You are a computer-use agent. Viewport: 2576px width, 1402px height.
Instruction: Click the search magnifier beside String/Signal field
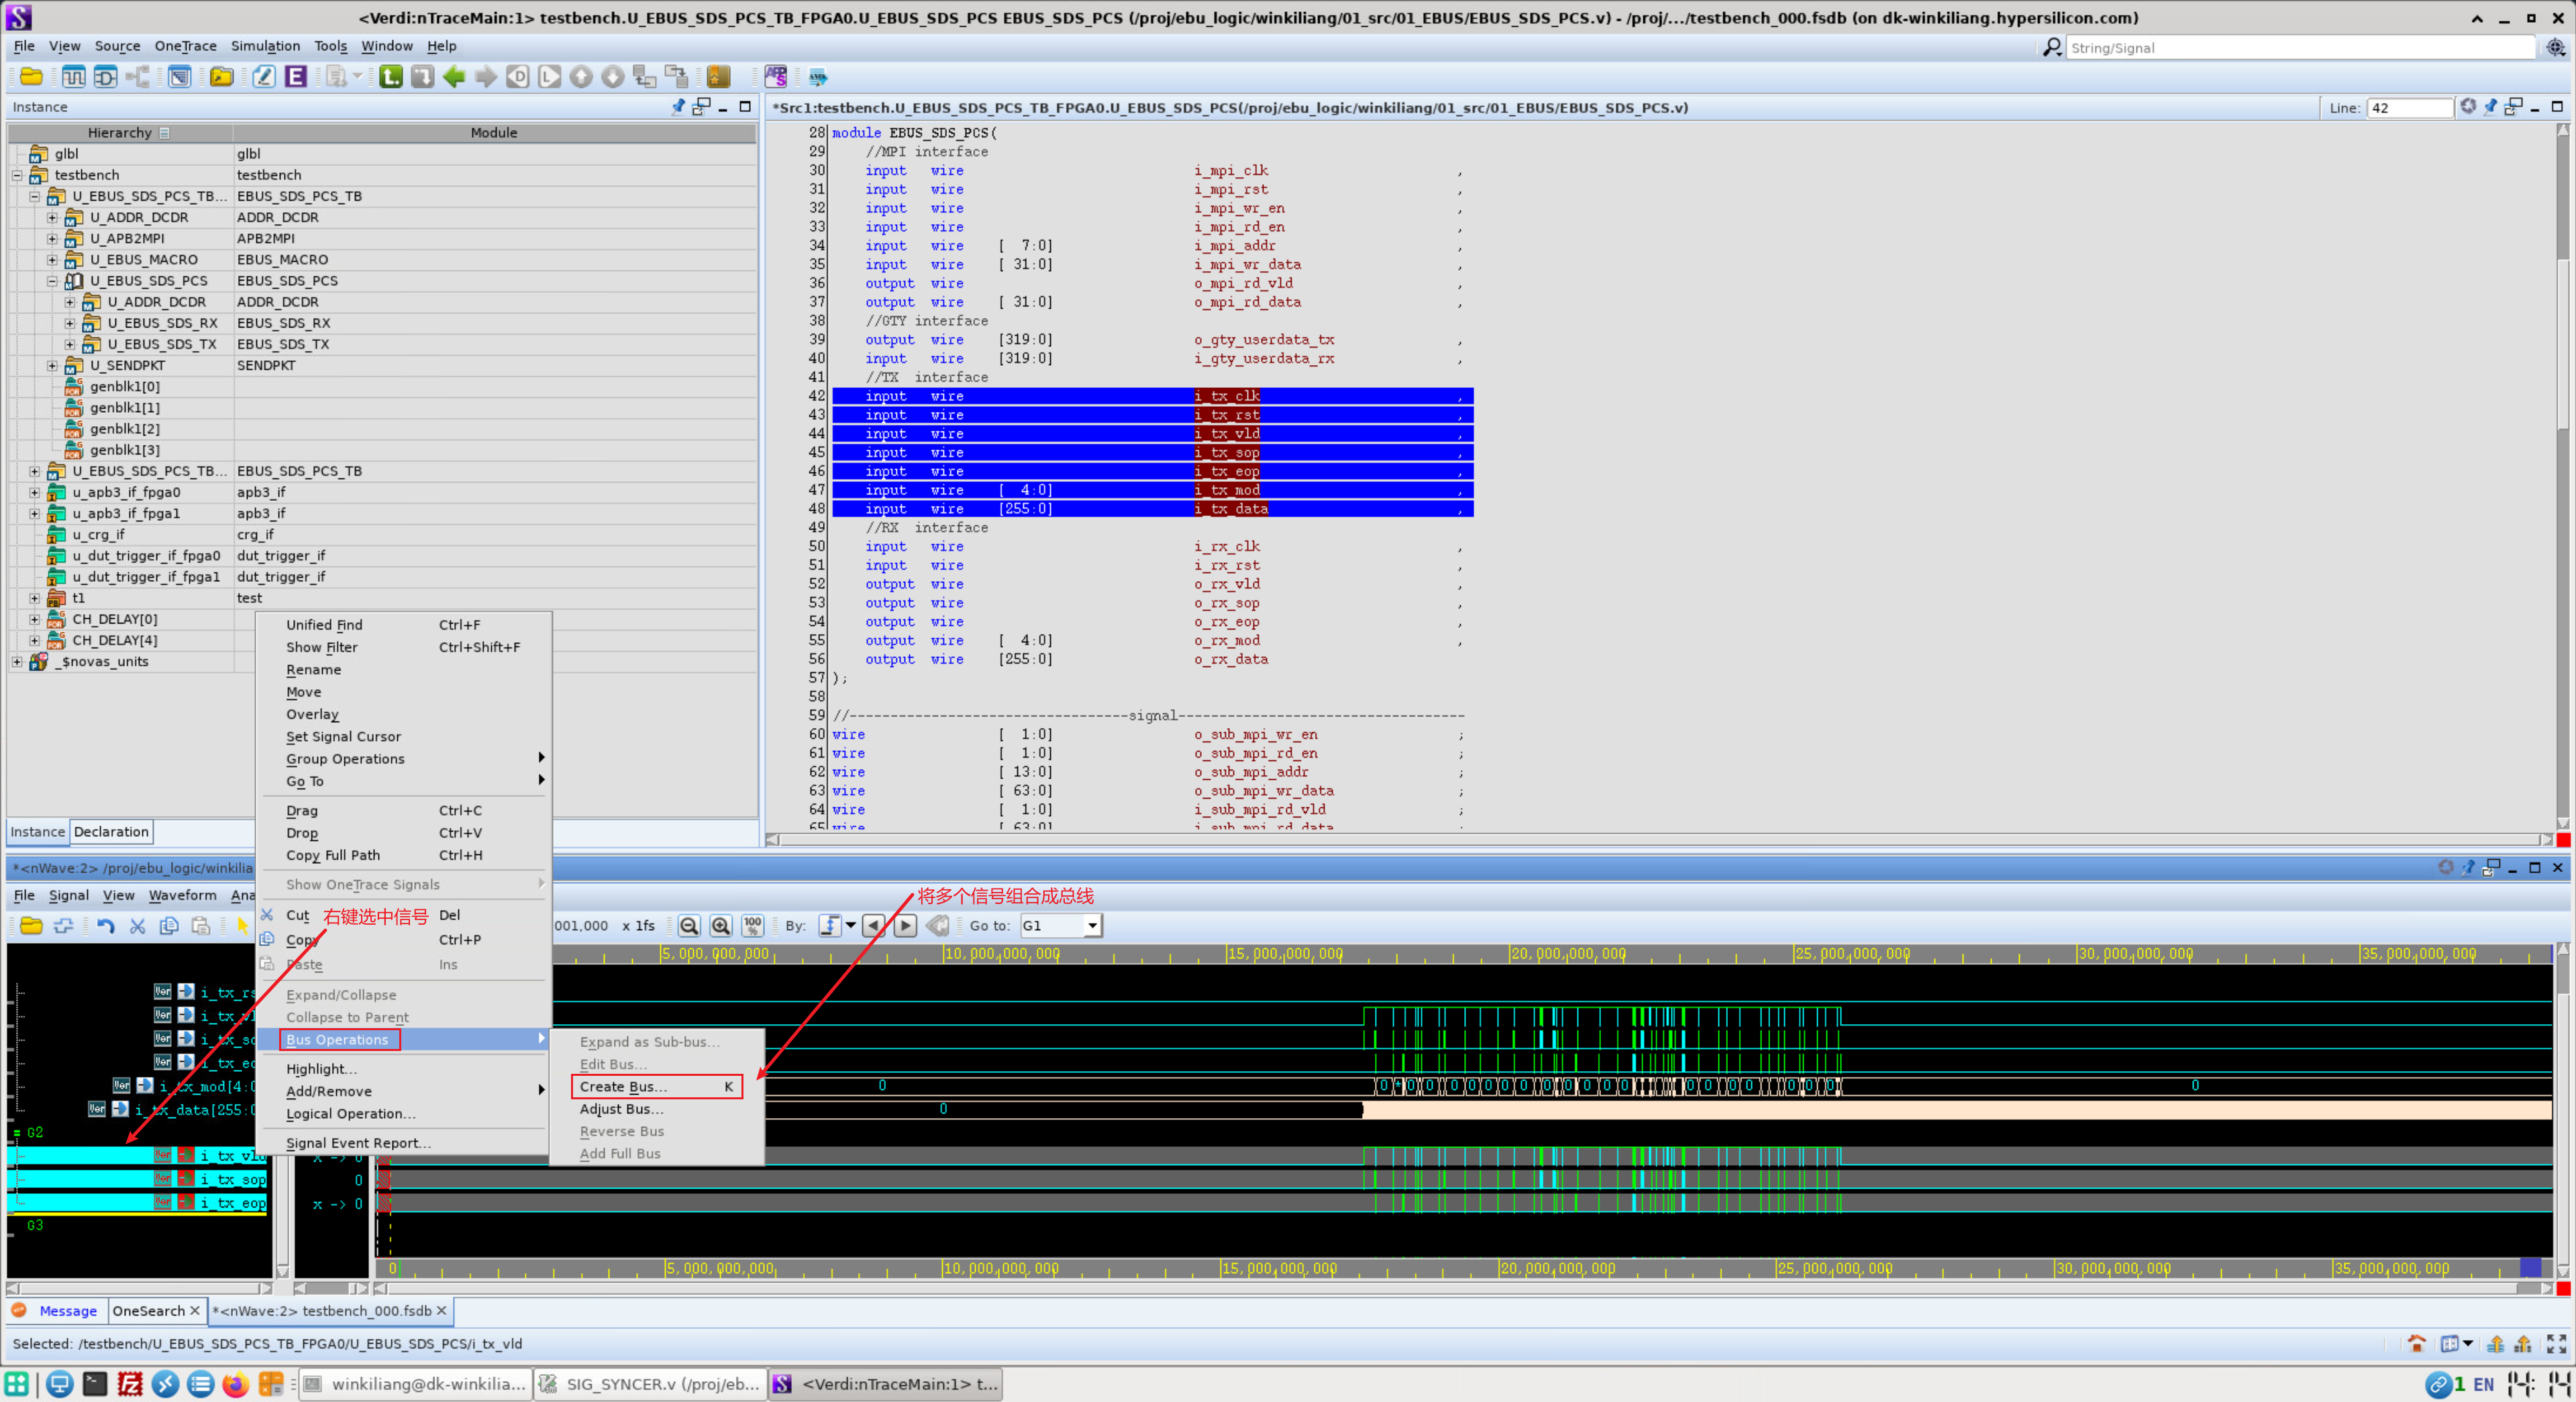pyautogui.click(x=2052, y=47)
